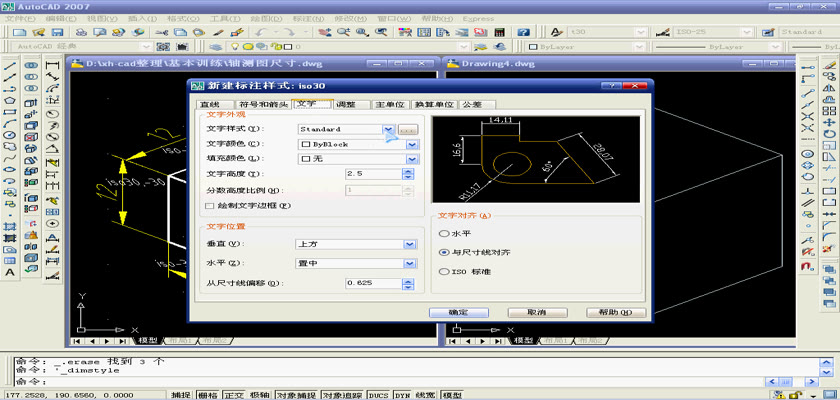Screen dimensions: 840x400
Task: Click the Pan realtime hand icon
Action: (x=324, y=32)
